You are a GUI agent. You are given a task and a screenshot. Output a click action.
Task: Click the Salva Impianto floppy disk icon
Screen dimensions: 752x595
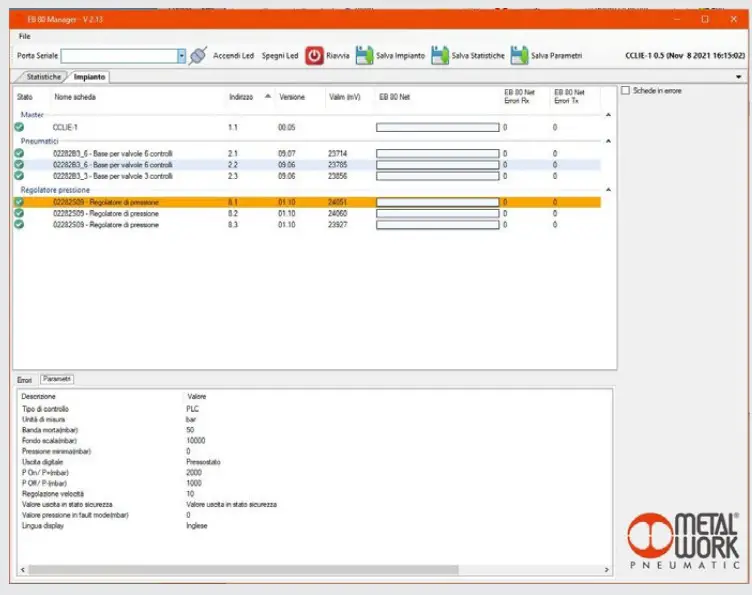364,56
